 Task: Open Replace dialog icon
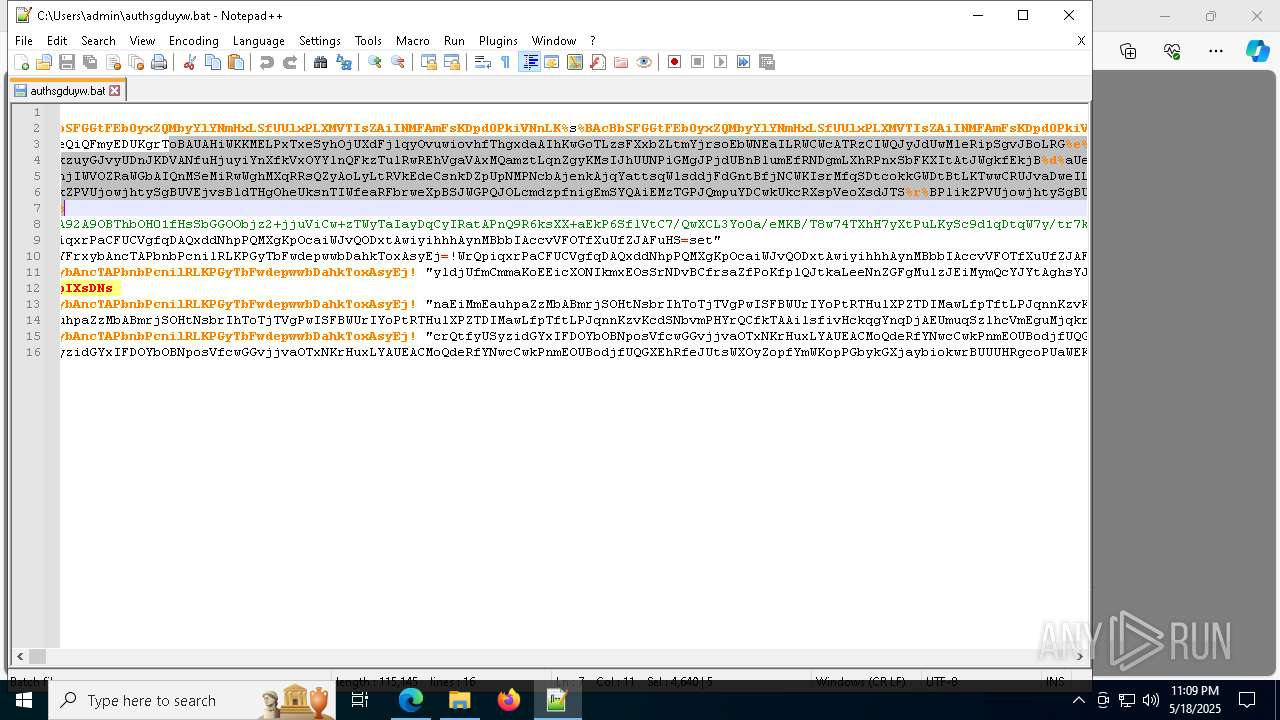coord(343,62)
